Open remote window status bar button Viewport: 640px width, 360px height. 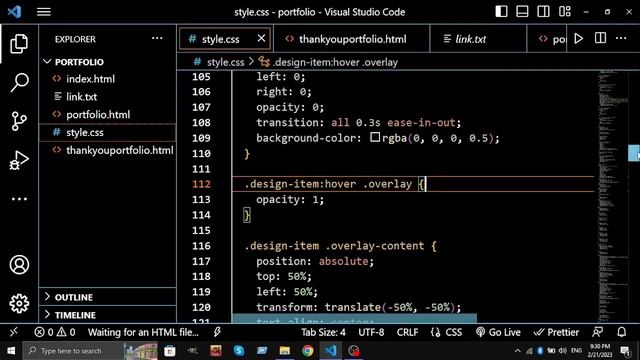click(13, 332)
